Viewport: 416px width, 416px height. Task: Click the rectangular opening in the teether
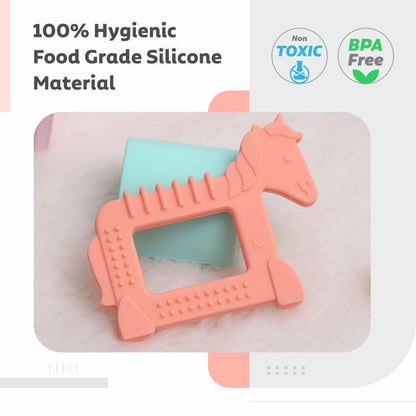190,252
